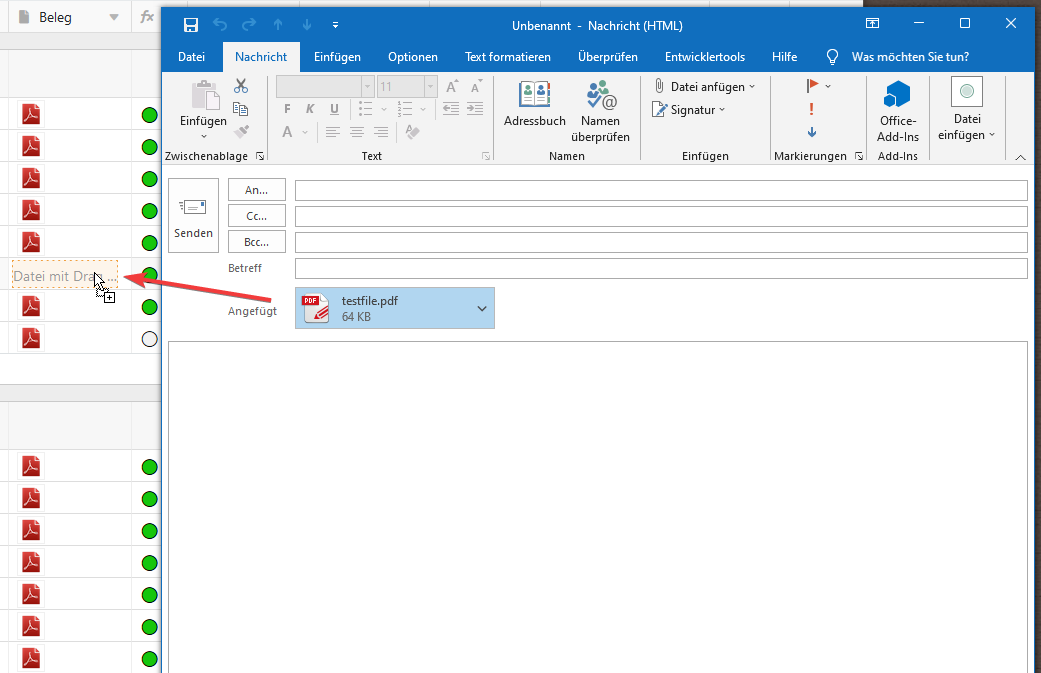
Task: Toggle bold (F) formatting
Action: tap(287, 109)
